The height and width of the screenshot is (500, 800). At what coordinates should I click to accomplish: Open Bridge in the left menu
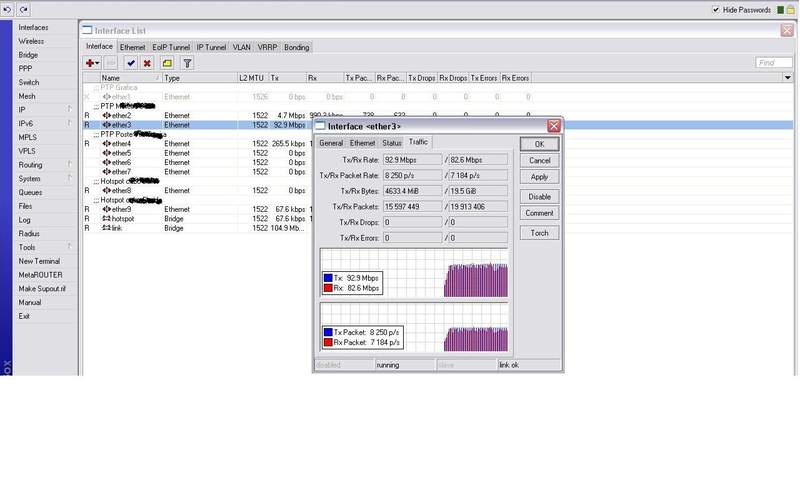click(28, 55)
